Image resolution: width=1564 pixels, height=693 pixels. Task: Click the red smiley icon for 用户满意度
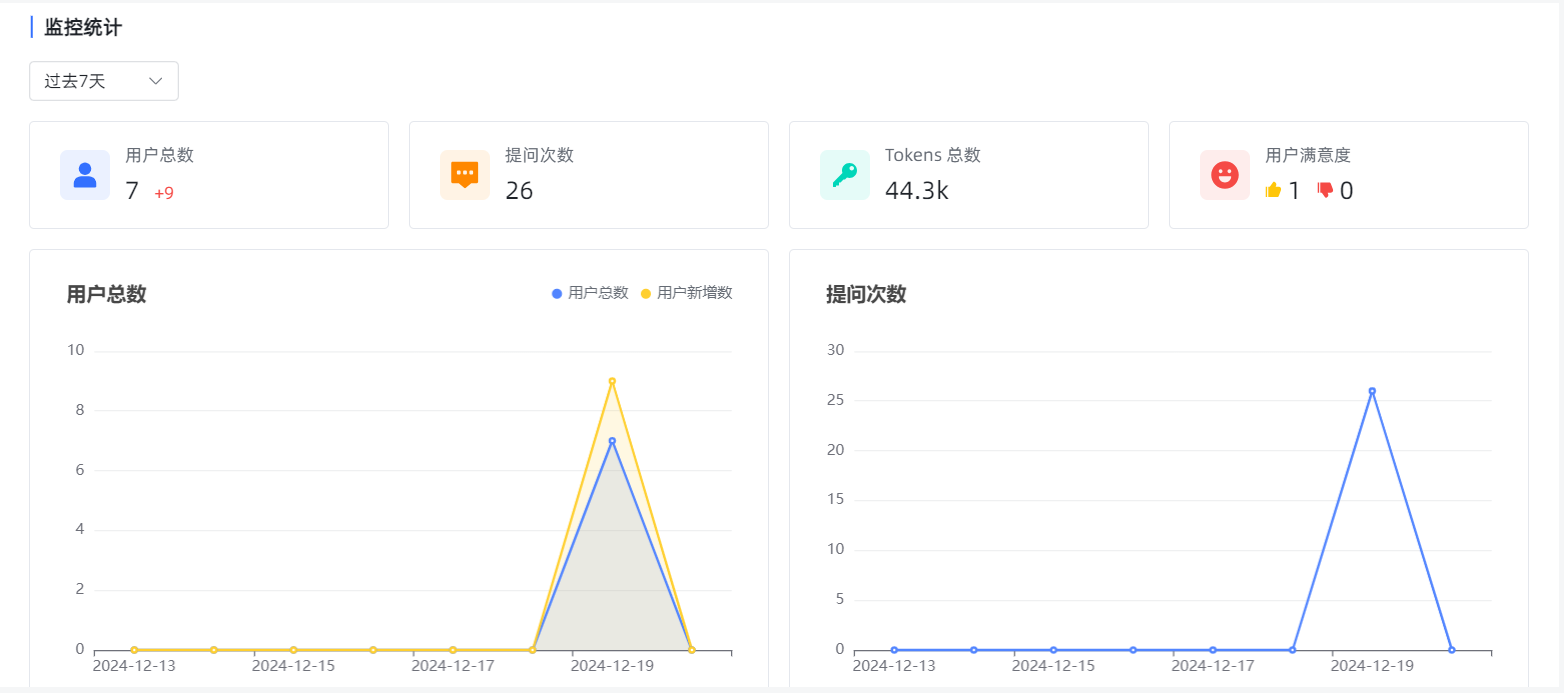click(1225, 175)
